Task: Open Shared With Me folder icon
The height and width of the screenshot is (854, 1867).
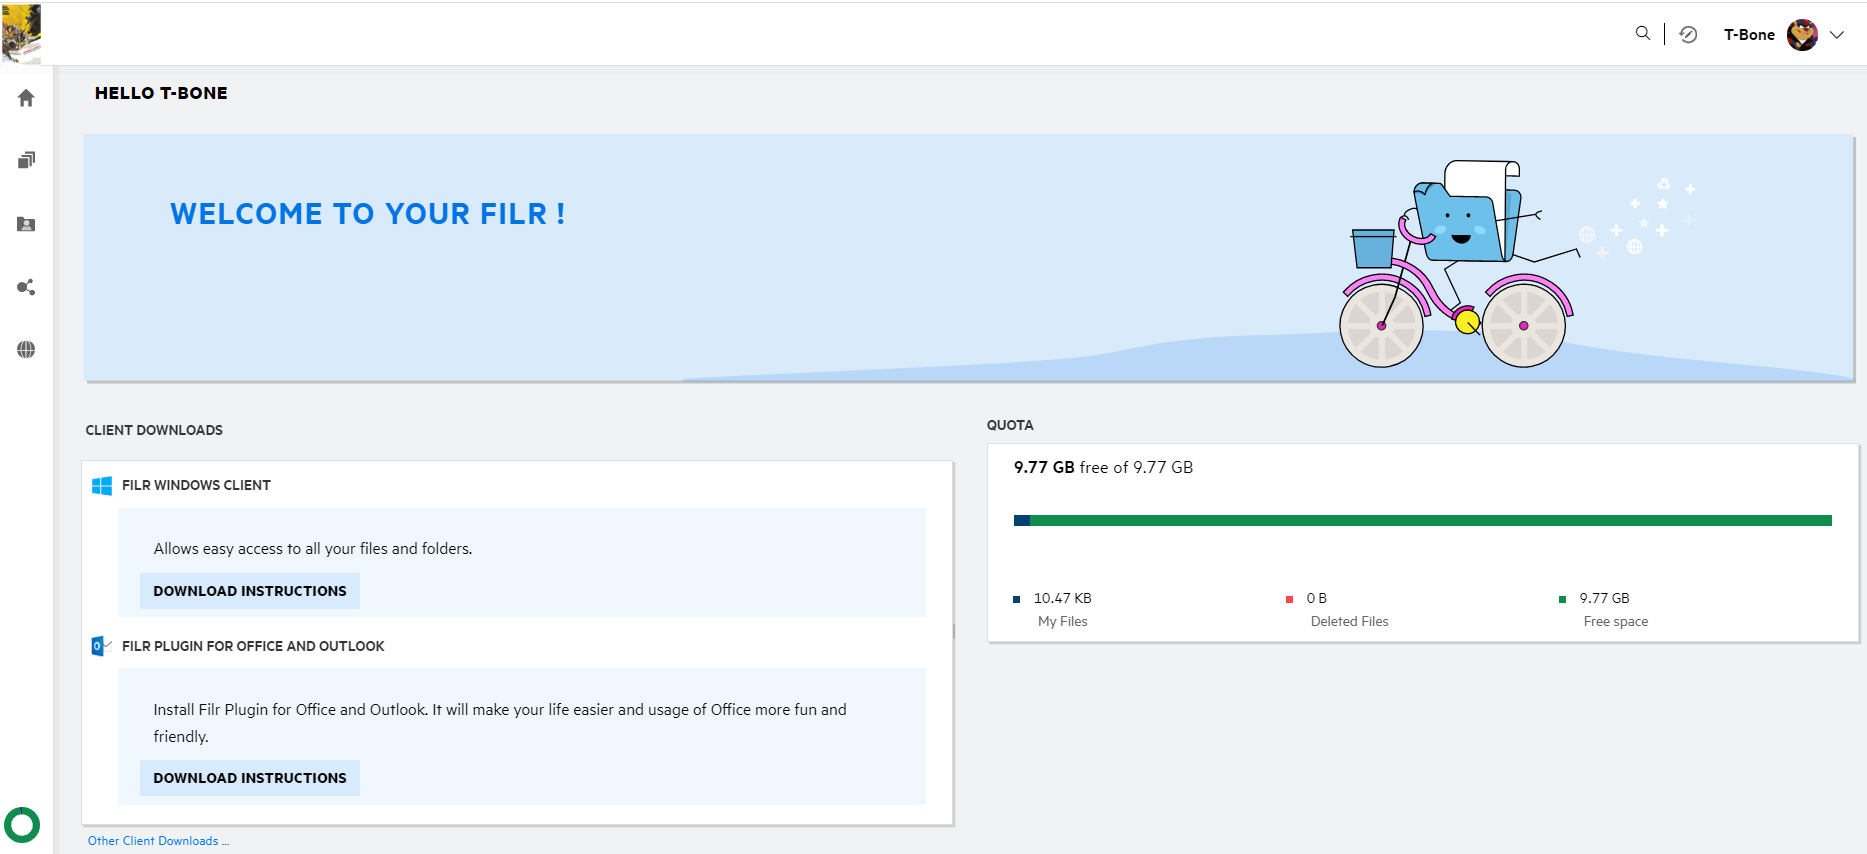Action: 26,224
